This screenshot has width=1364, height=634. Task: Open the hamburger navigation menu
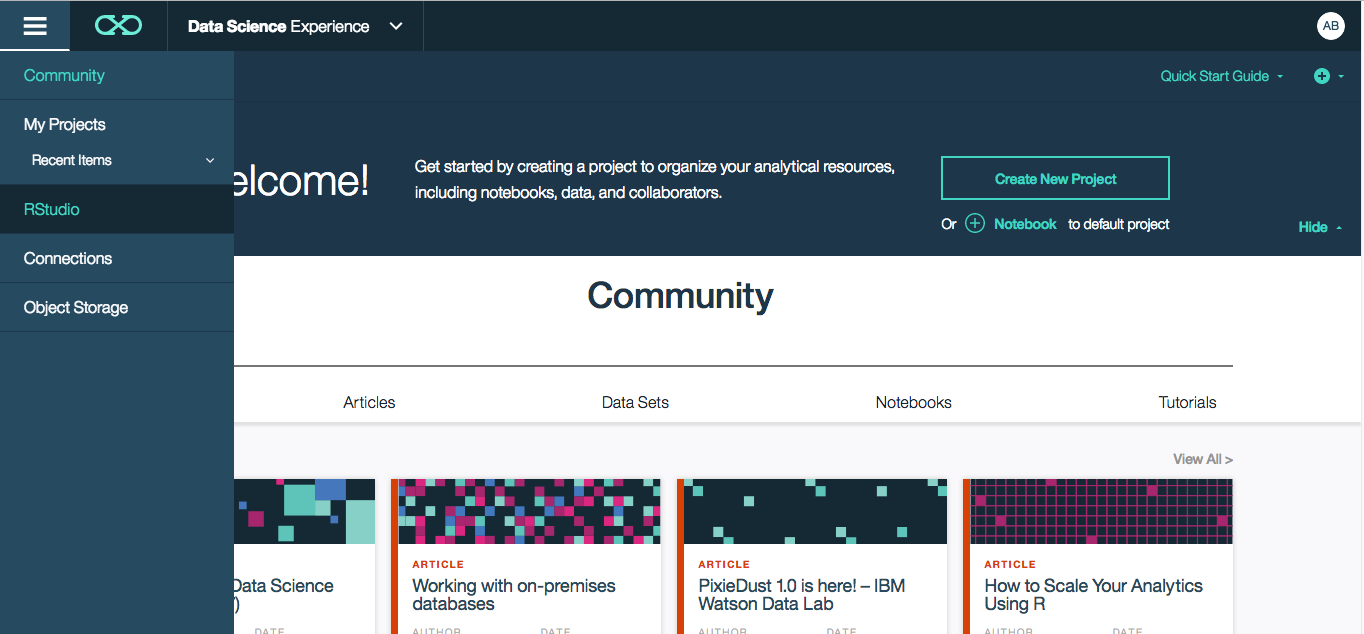pyautogui.click(x=34, y=25)
